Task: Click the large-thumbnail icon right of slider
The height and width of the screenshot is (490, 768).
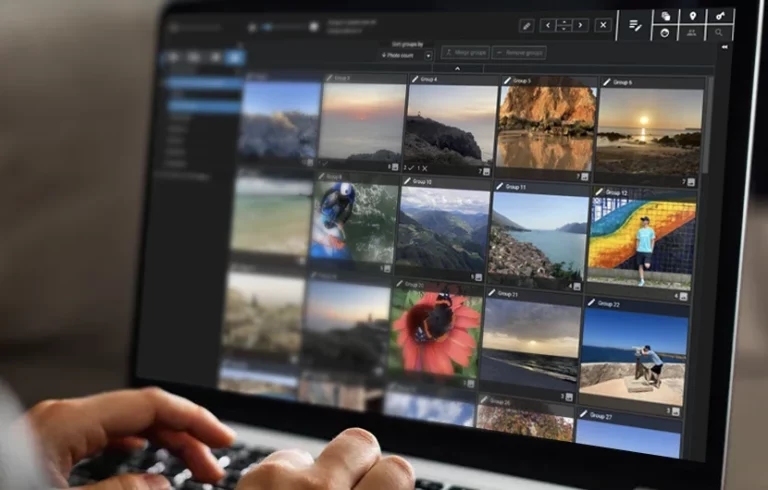Action: [x=314, y=26]
